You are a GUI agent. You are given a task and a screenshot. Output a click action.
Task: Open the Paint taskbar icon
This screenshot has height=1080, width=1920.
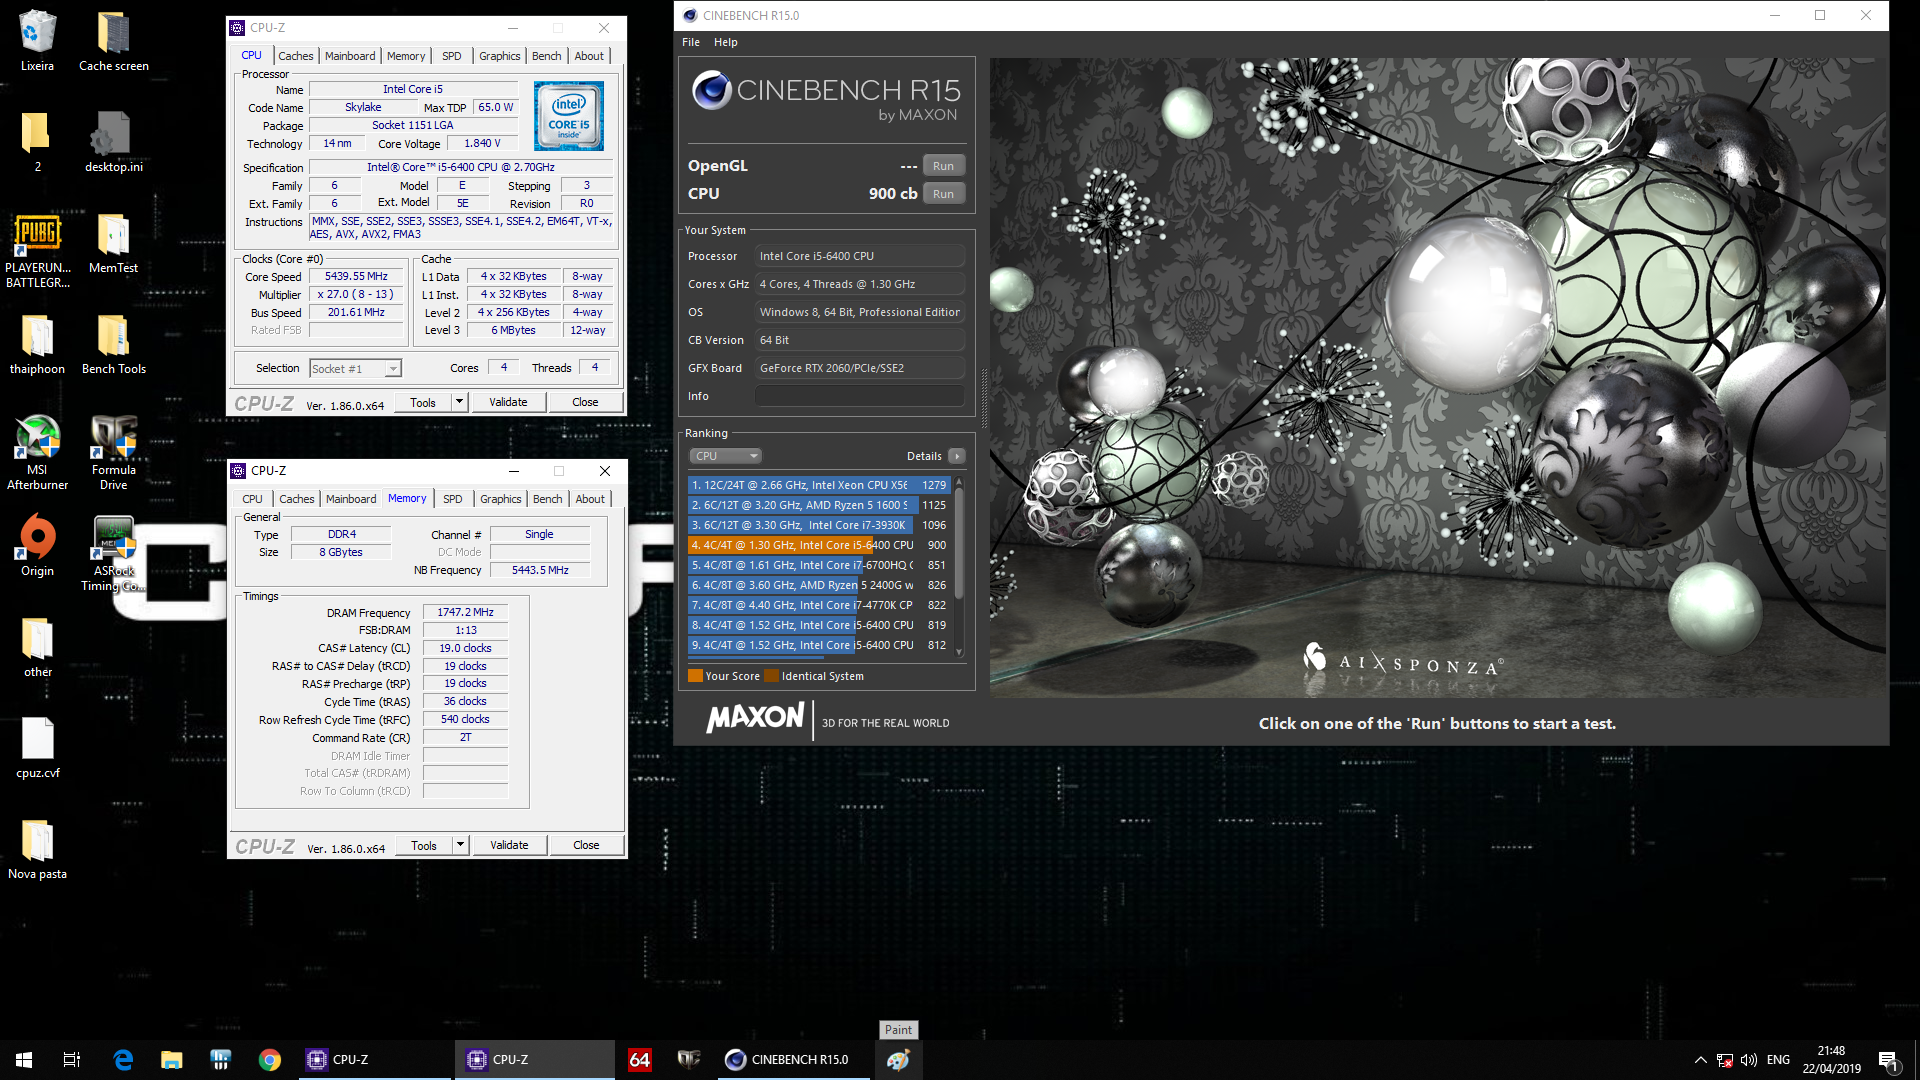click(x=898, y=1060)
